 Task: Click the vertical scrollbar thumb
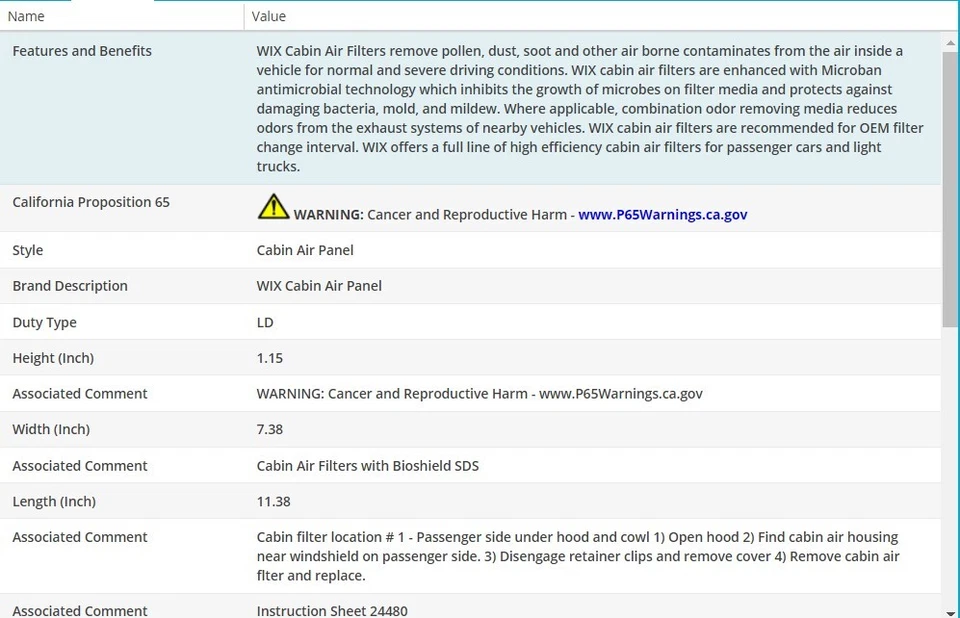tap(950, 189)
